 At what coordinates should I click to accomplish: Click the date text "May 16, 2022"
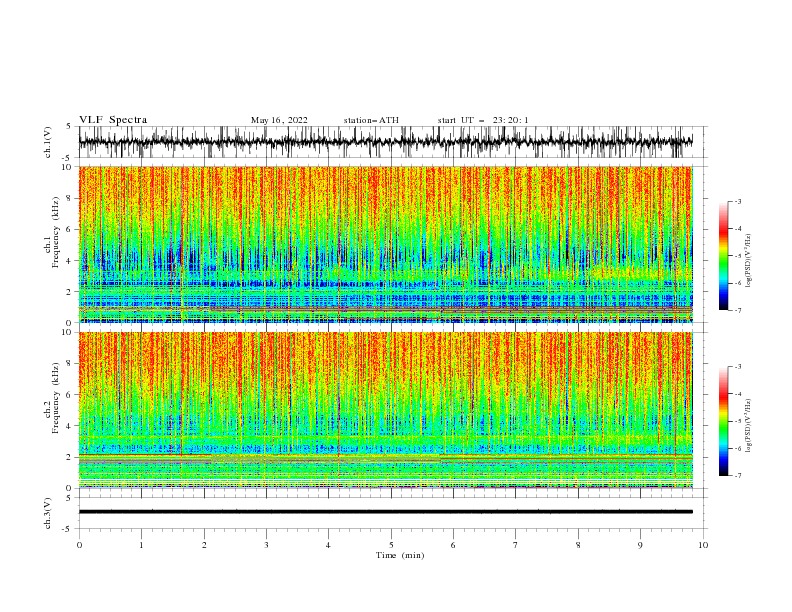click(x=279, y=120)
